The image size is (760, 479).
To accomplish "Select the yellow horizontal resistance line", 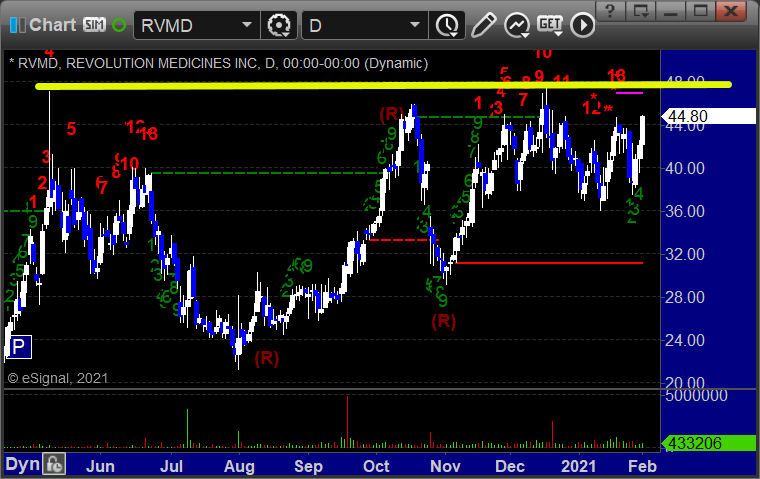I will coord(383,86).
